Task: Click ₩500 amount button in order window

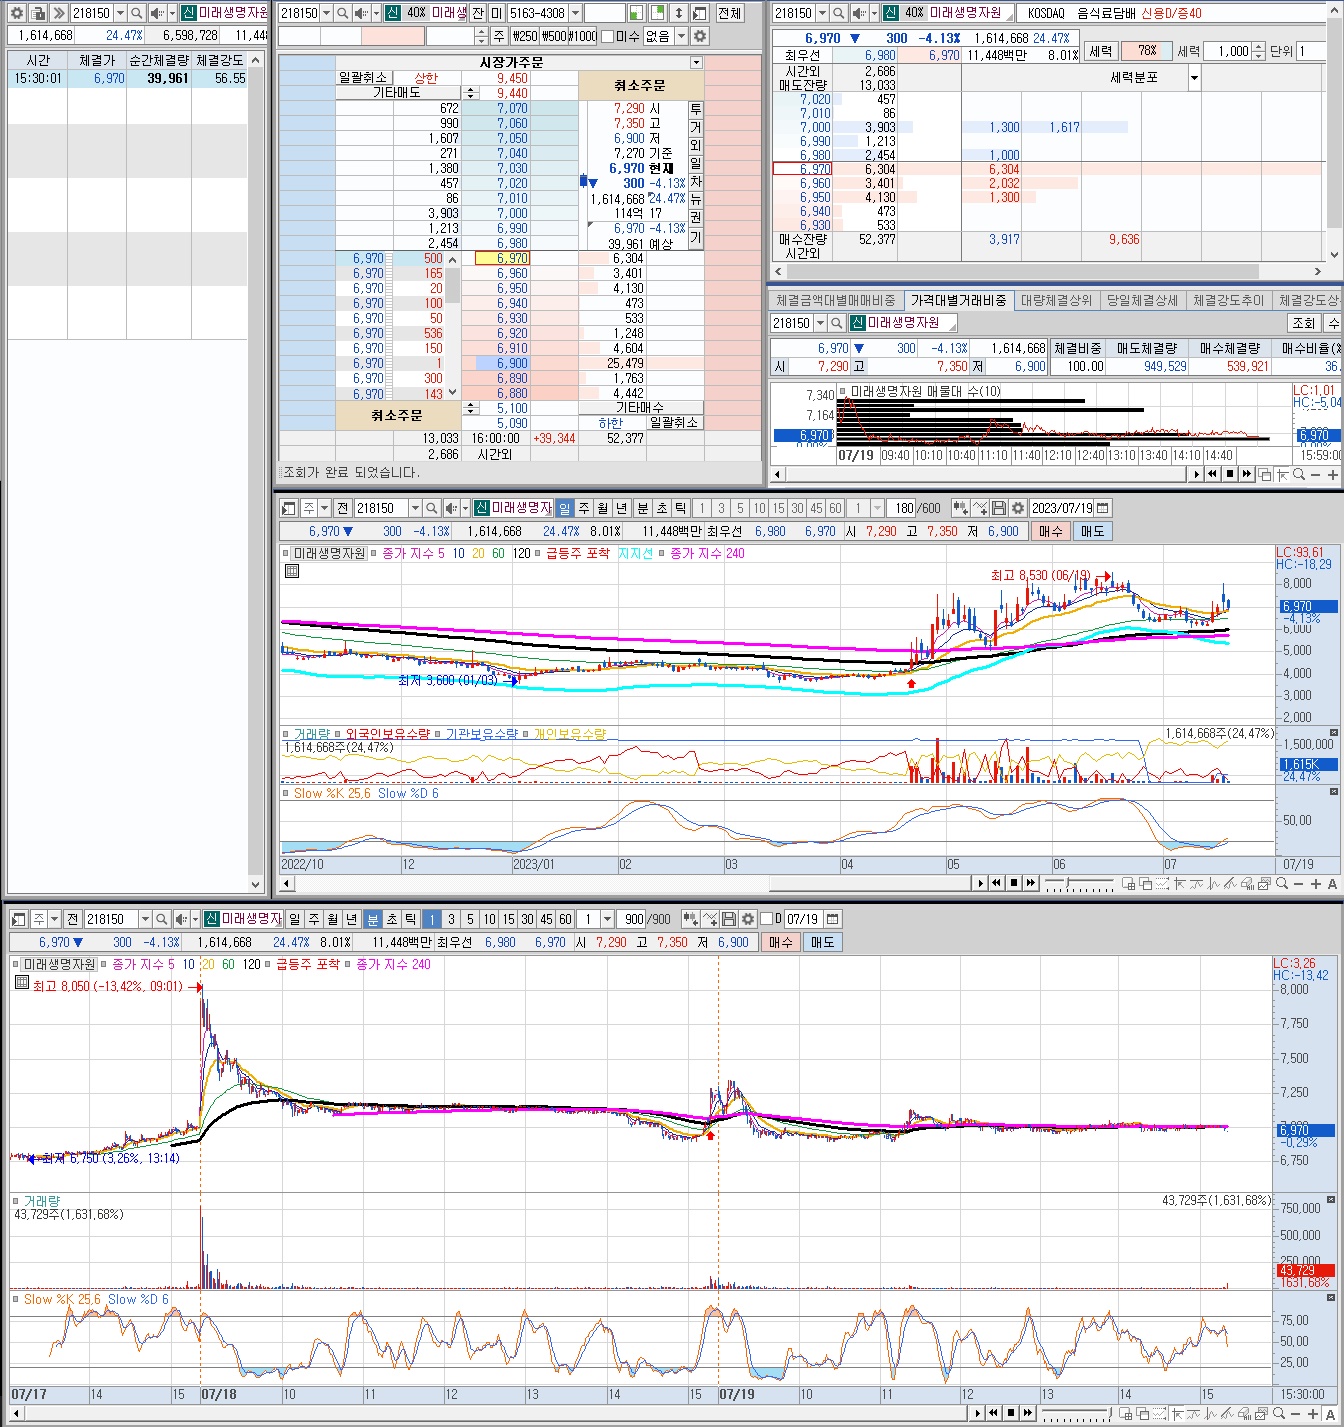Action: coord(553,36)
